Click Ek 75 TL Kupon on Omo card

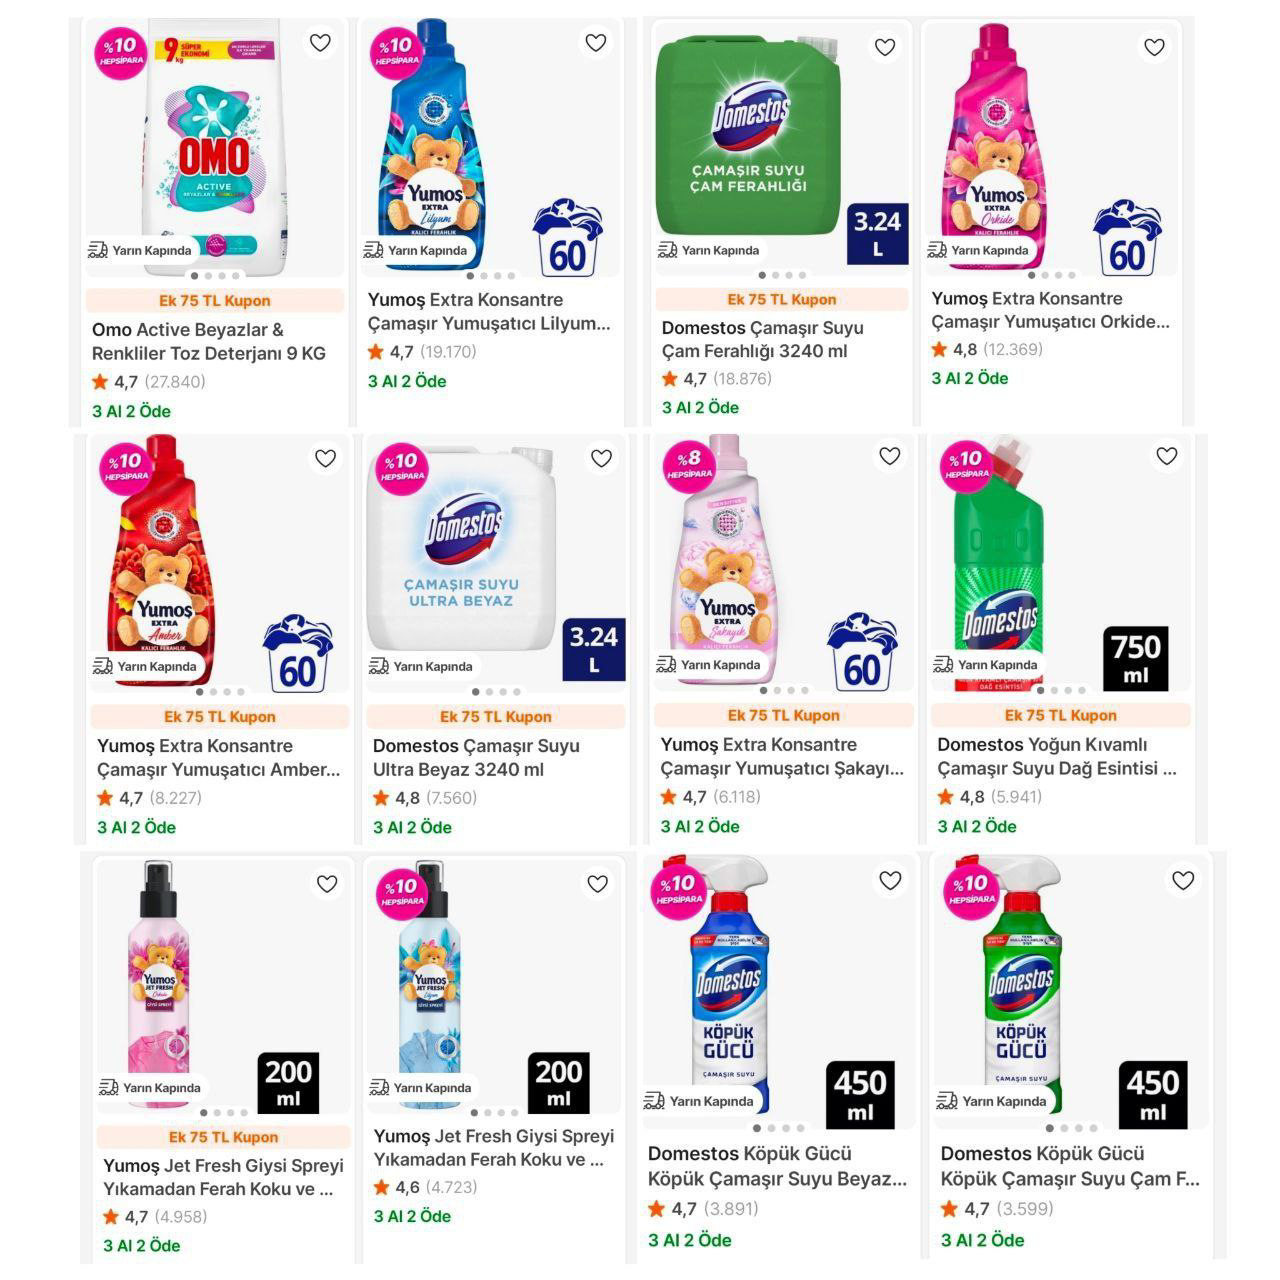pyautogui.click(x=215, y=300)
